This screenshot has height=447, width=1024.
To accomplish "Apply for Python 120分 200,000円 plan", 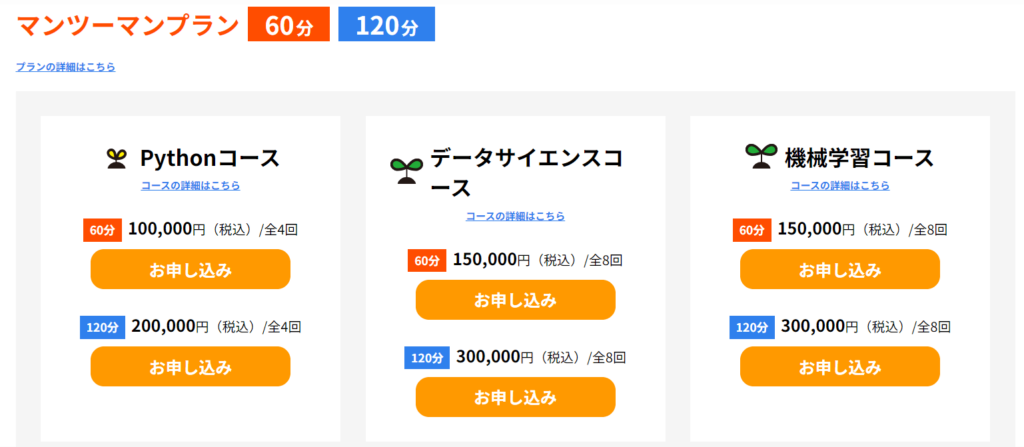I will click(190, 366).
